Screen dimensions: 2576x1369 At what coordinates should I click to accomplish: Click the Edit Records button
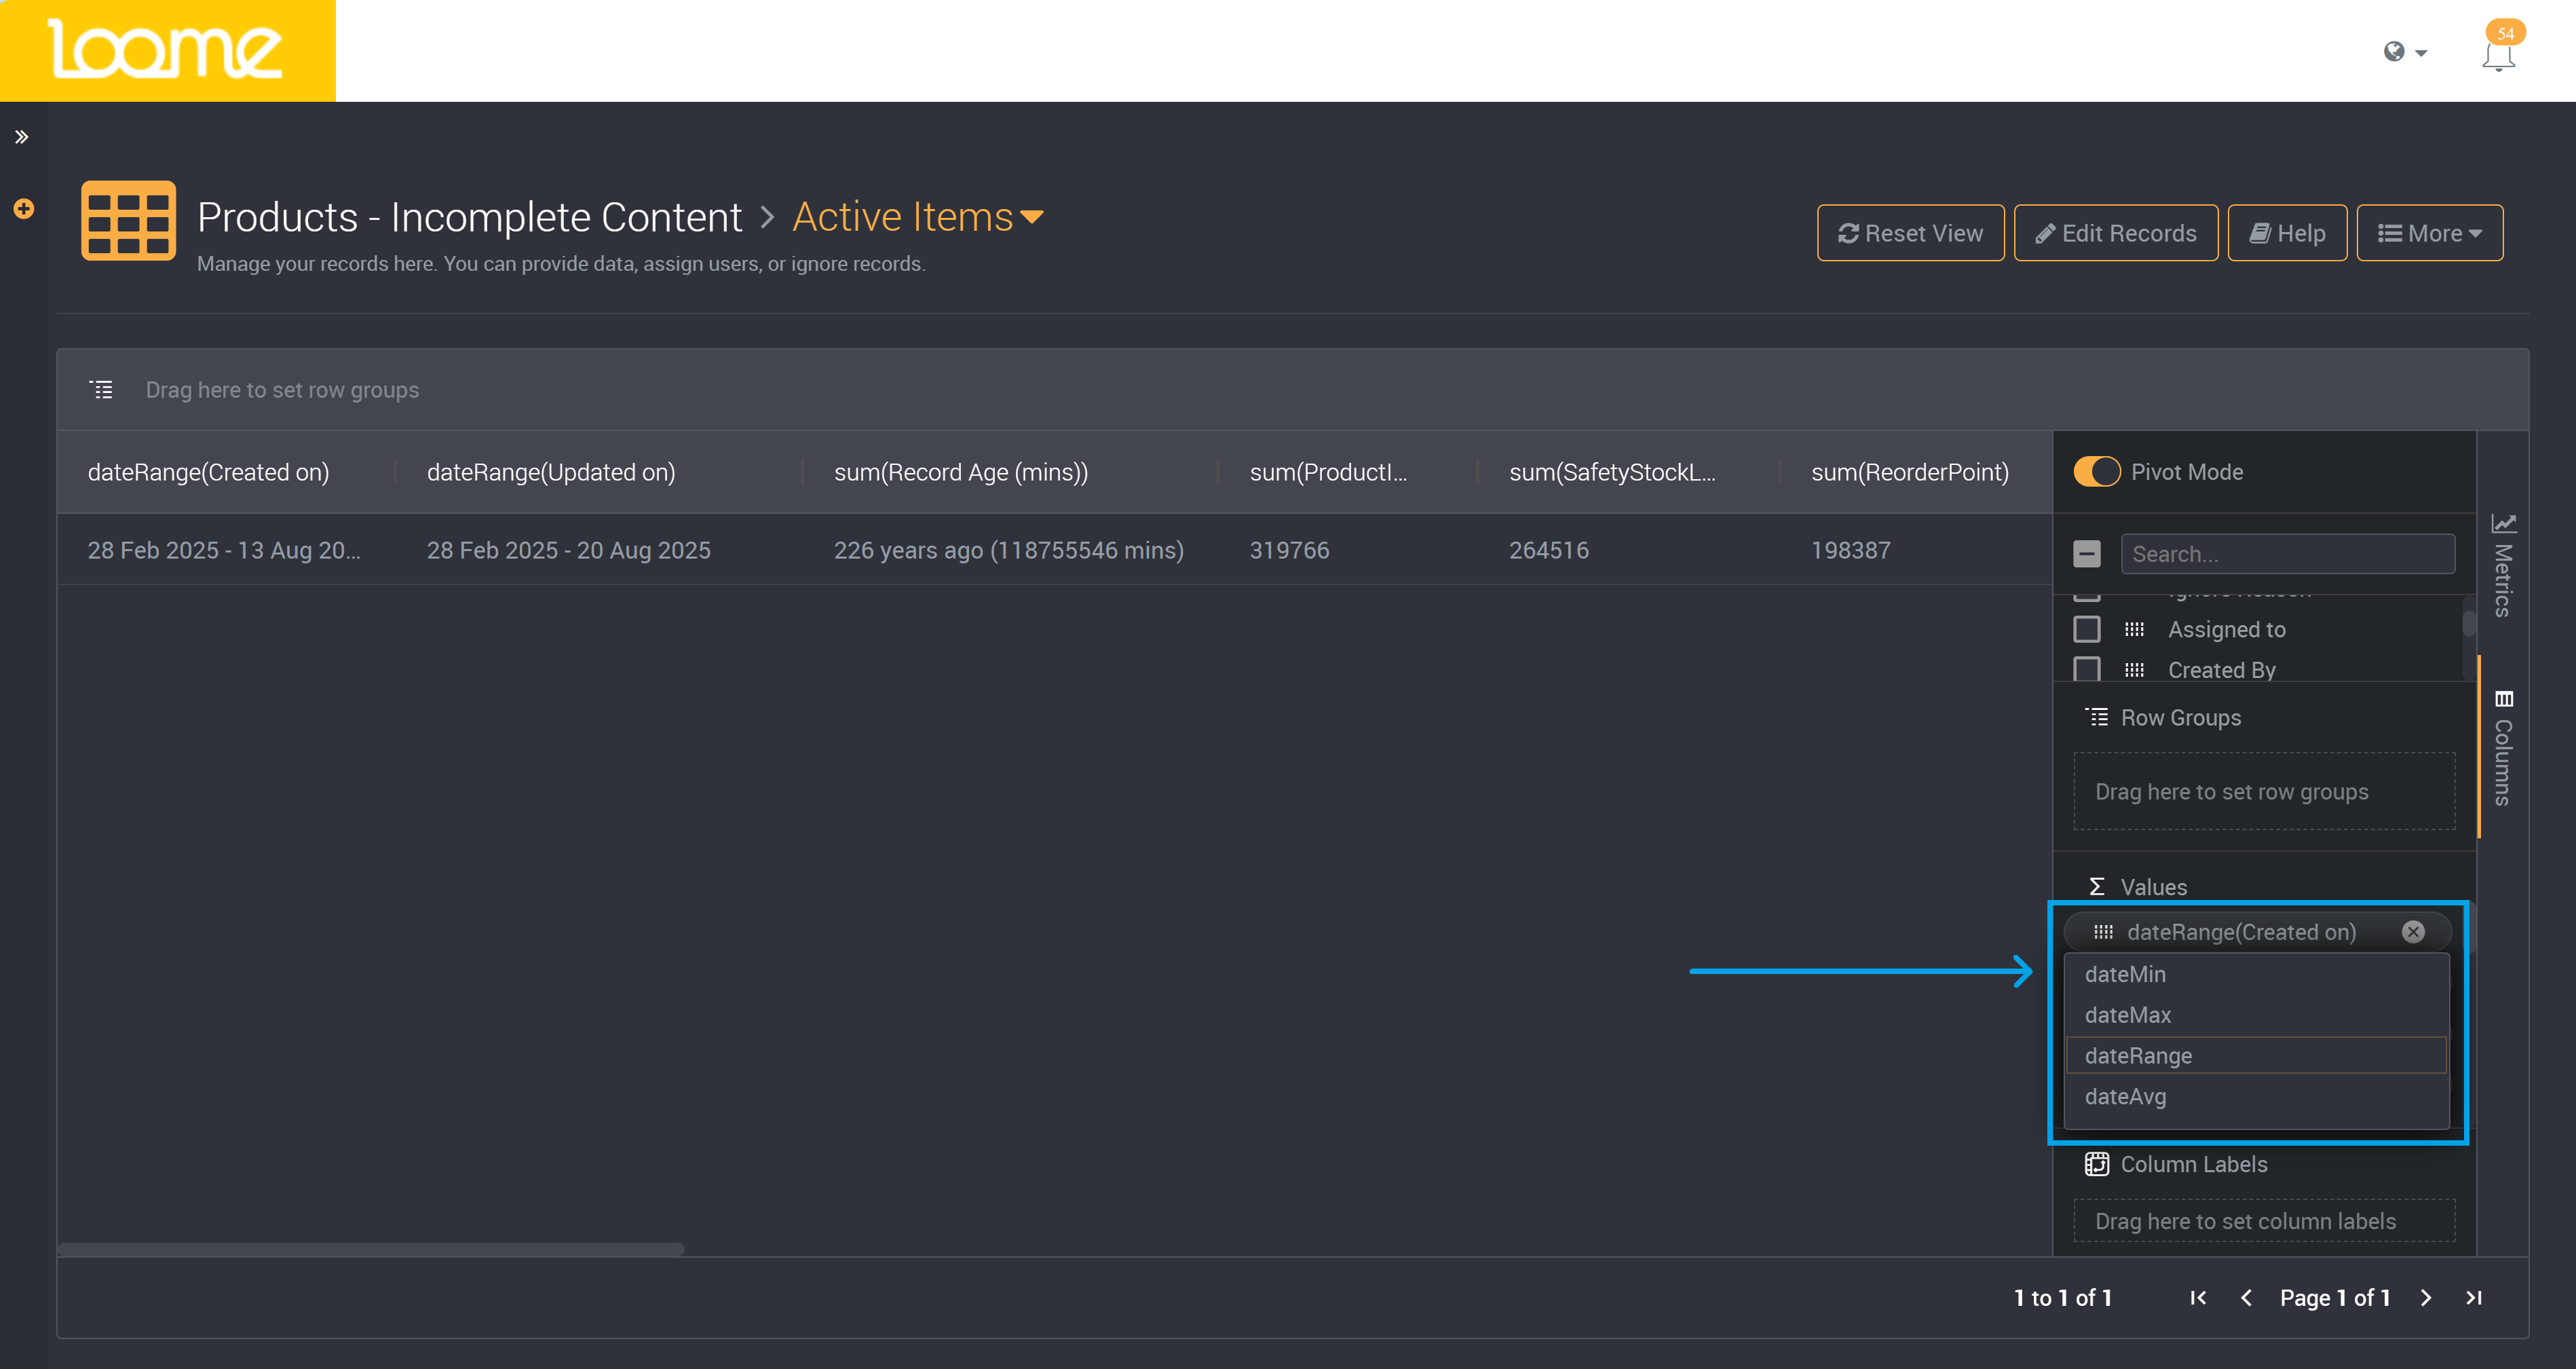pos(2115,233)
